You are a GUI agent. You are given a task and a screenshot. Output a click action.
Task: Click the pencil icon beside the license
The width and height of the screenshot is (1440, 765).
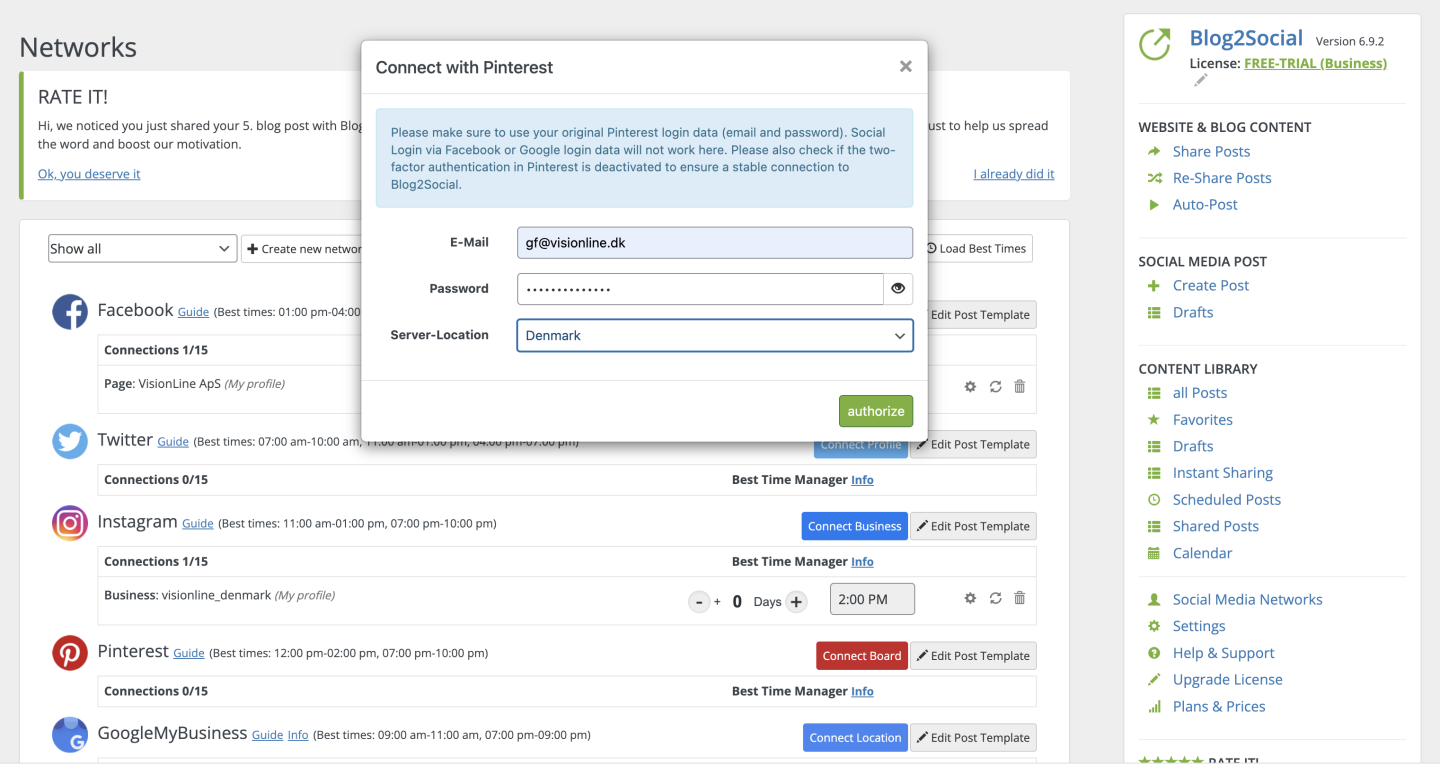(1201, 81)
